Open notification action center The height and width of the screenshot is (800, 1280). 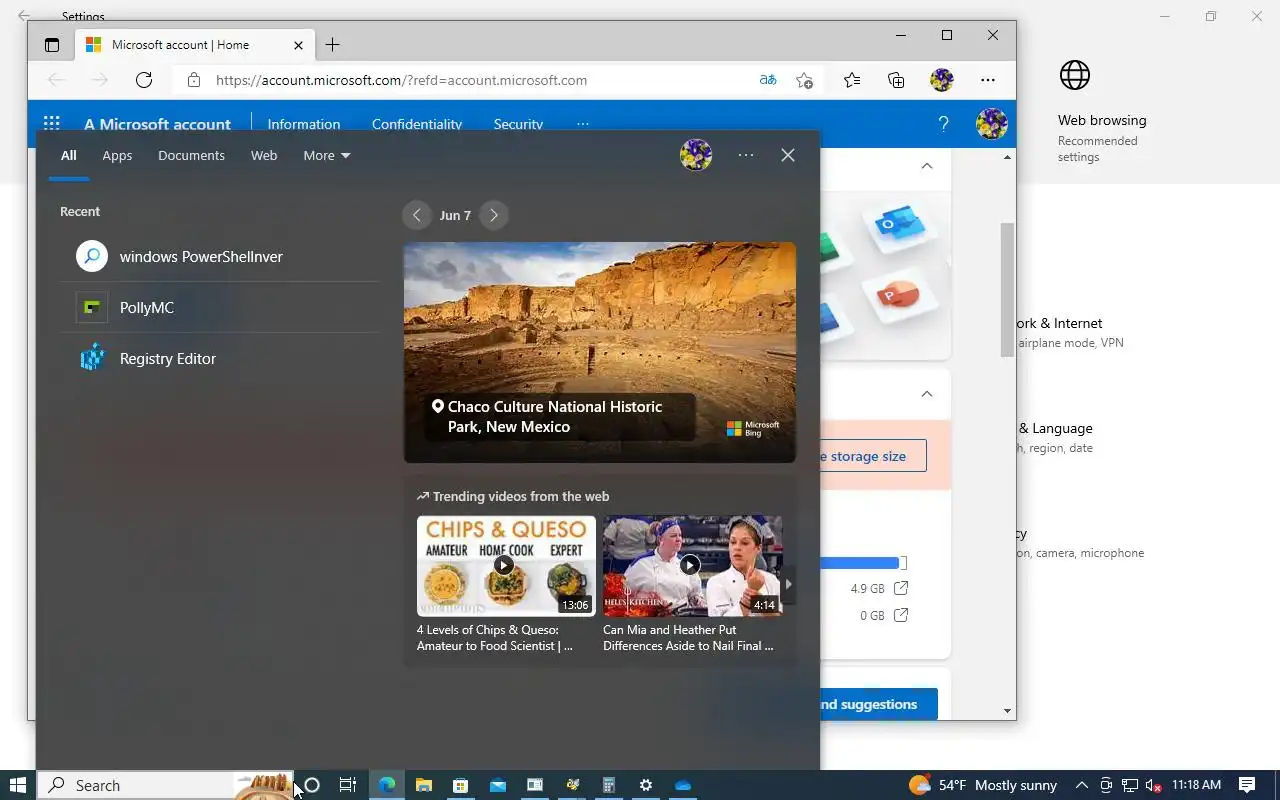pyautogui.click(x=1247, y=785)
